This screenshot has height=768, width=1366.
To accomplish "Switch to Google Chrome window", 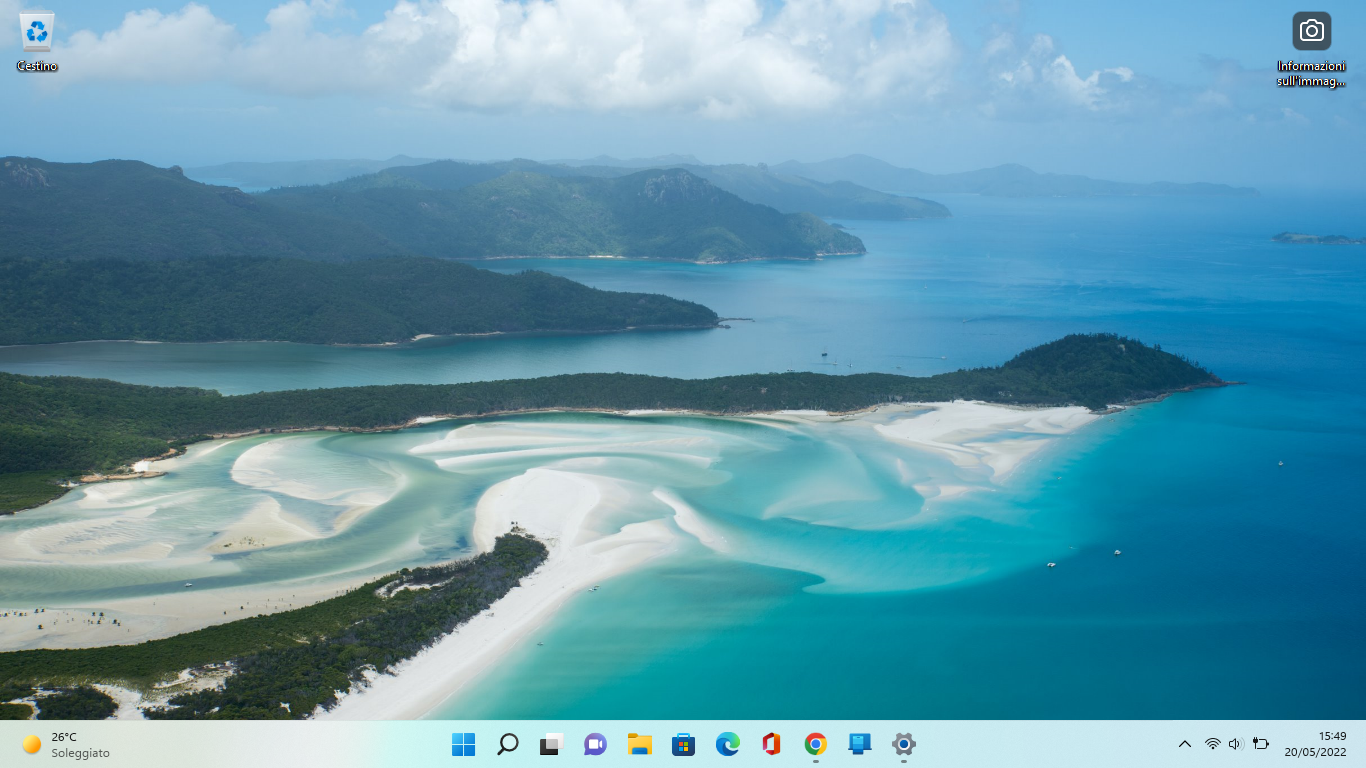I will pos(816,744).
